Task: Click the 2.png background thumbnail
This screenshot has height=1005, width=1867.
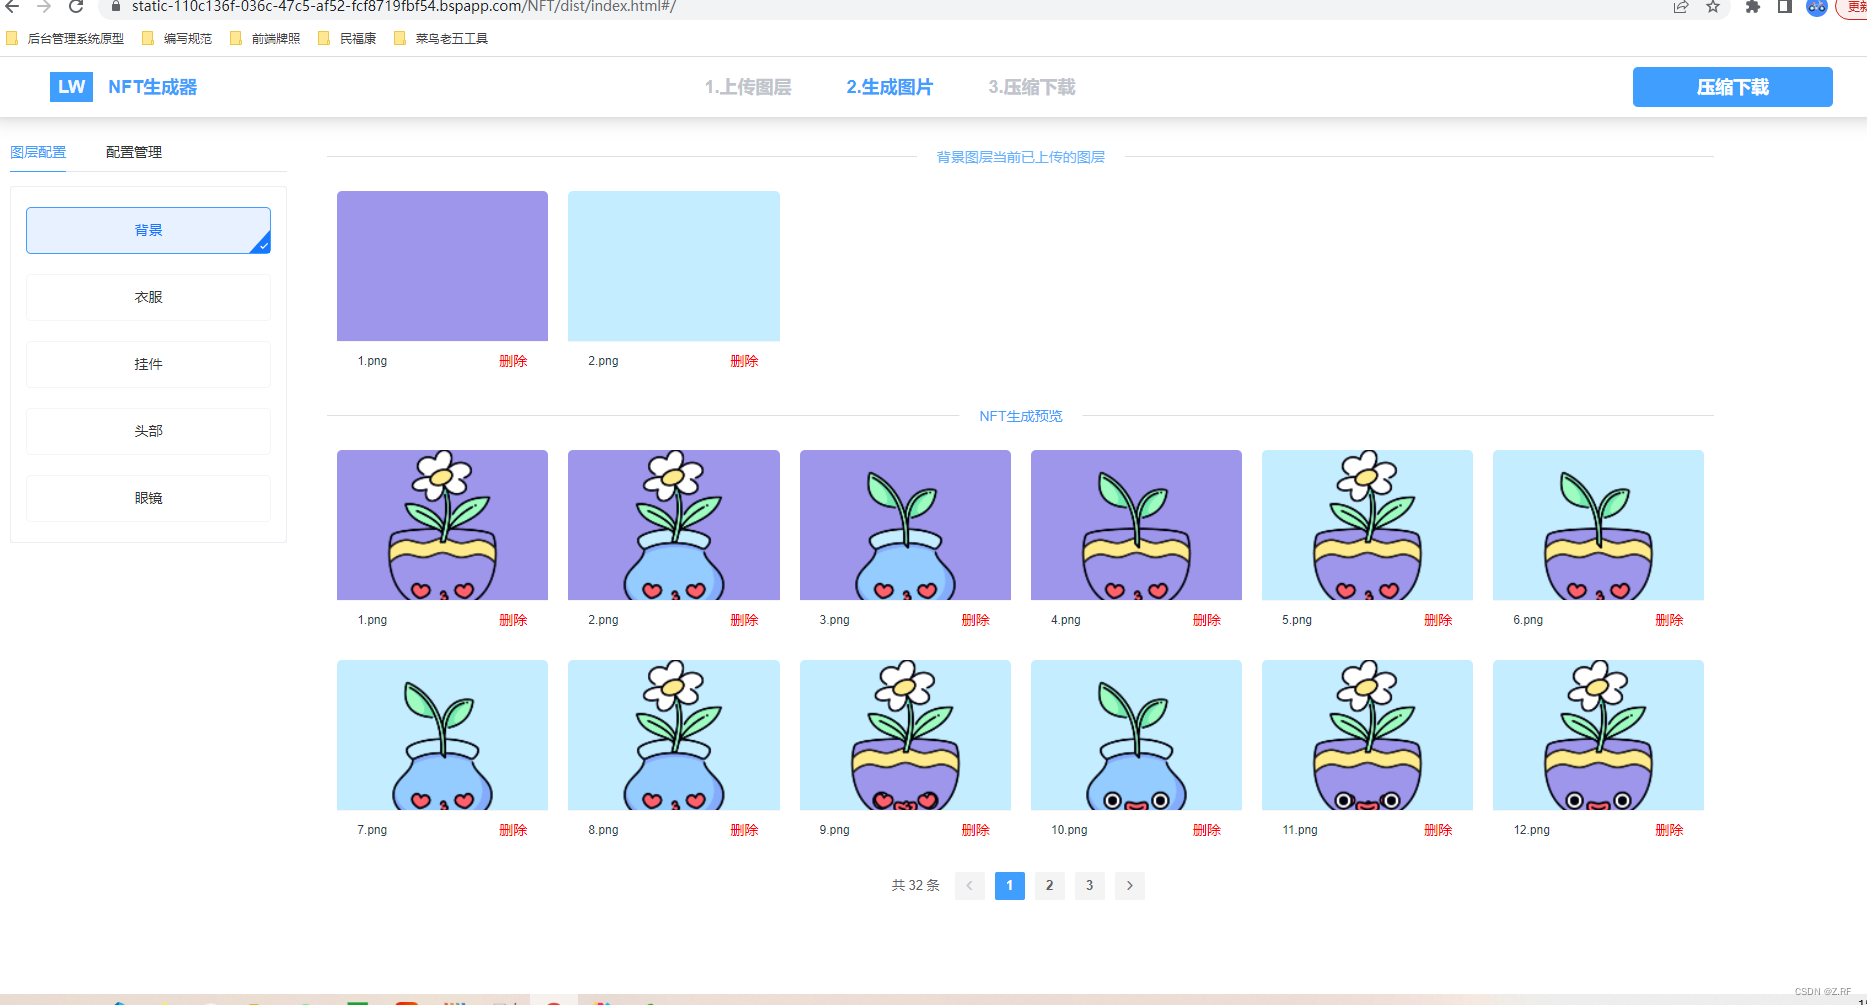Action: tap(673, 266)
